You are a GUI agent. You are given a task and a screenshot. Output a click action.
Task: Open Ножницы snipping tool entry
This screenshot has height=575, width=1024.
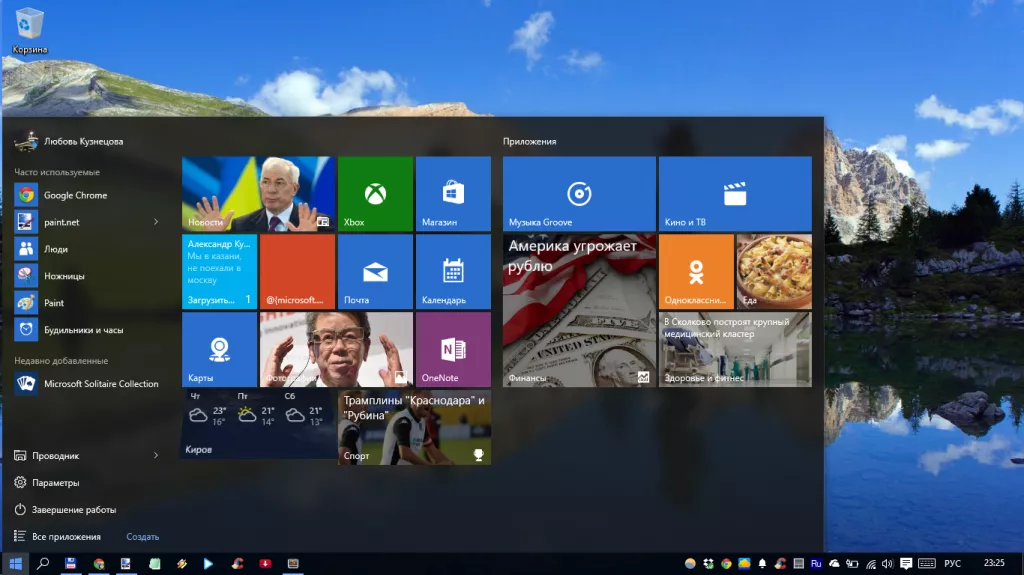[87, 276]
